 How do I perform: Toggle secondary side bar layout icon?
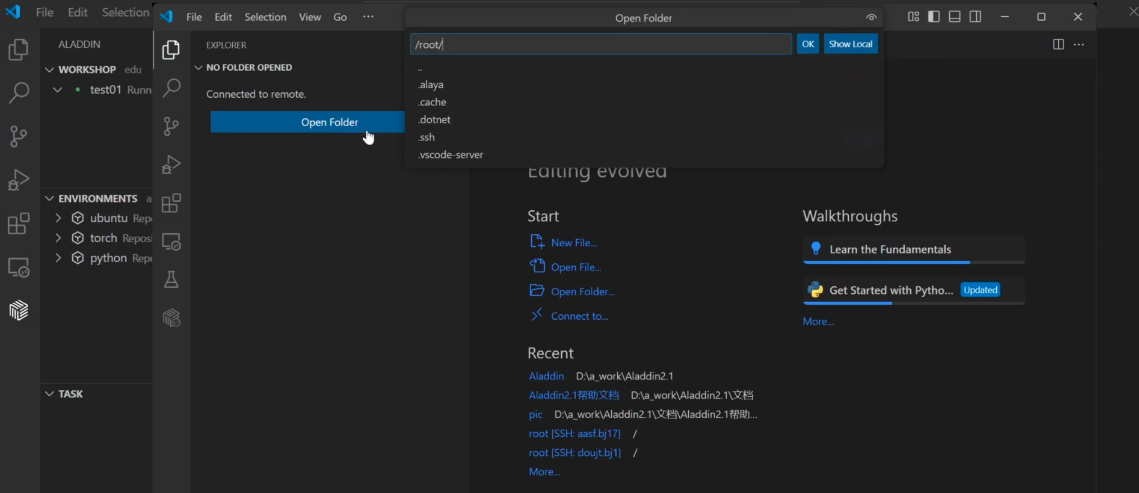[x=976, y=17]
